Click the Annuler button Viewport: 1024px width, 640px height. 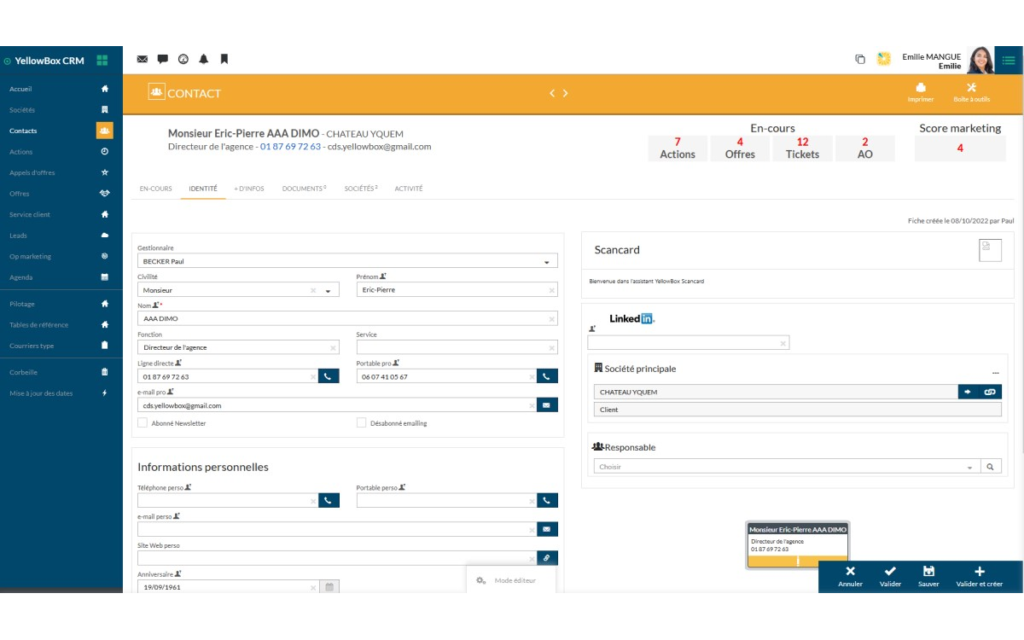[x=850, y=577]
